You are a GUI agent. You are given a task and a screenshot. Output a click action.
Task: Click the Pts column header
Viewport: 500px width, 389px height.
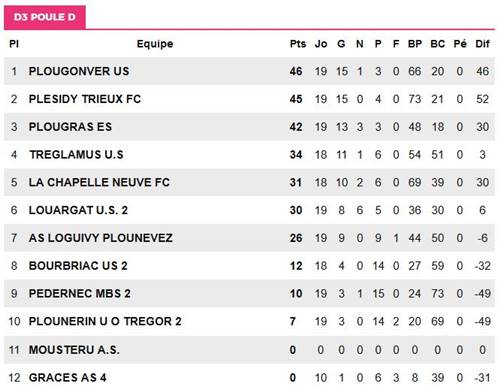[x=298, y=44]
